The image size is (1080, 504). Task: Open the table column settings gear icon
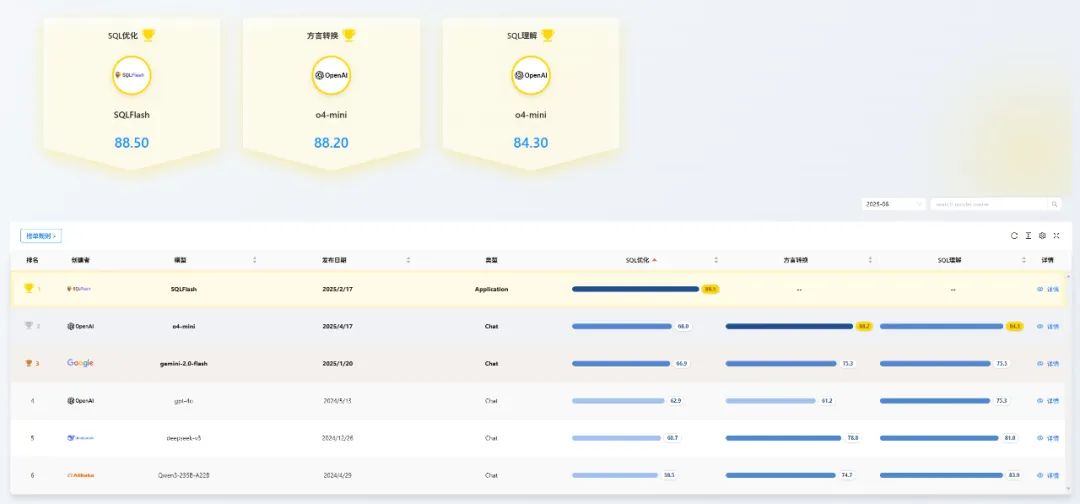[1042, 235]
